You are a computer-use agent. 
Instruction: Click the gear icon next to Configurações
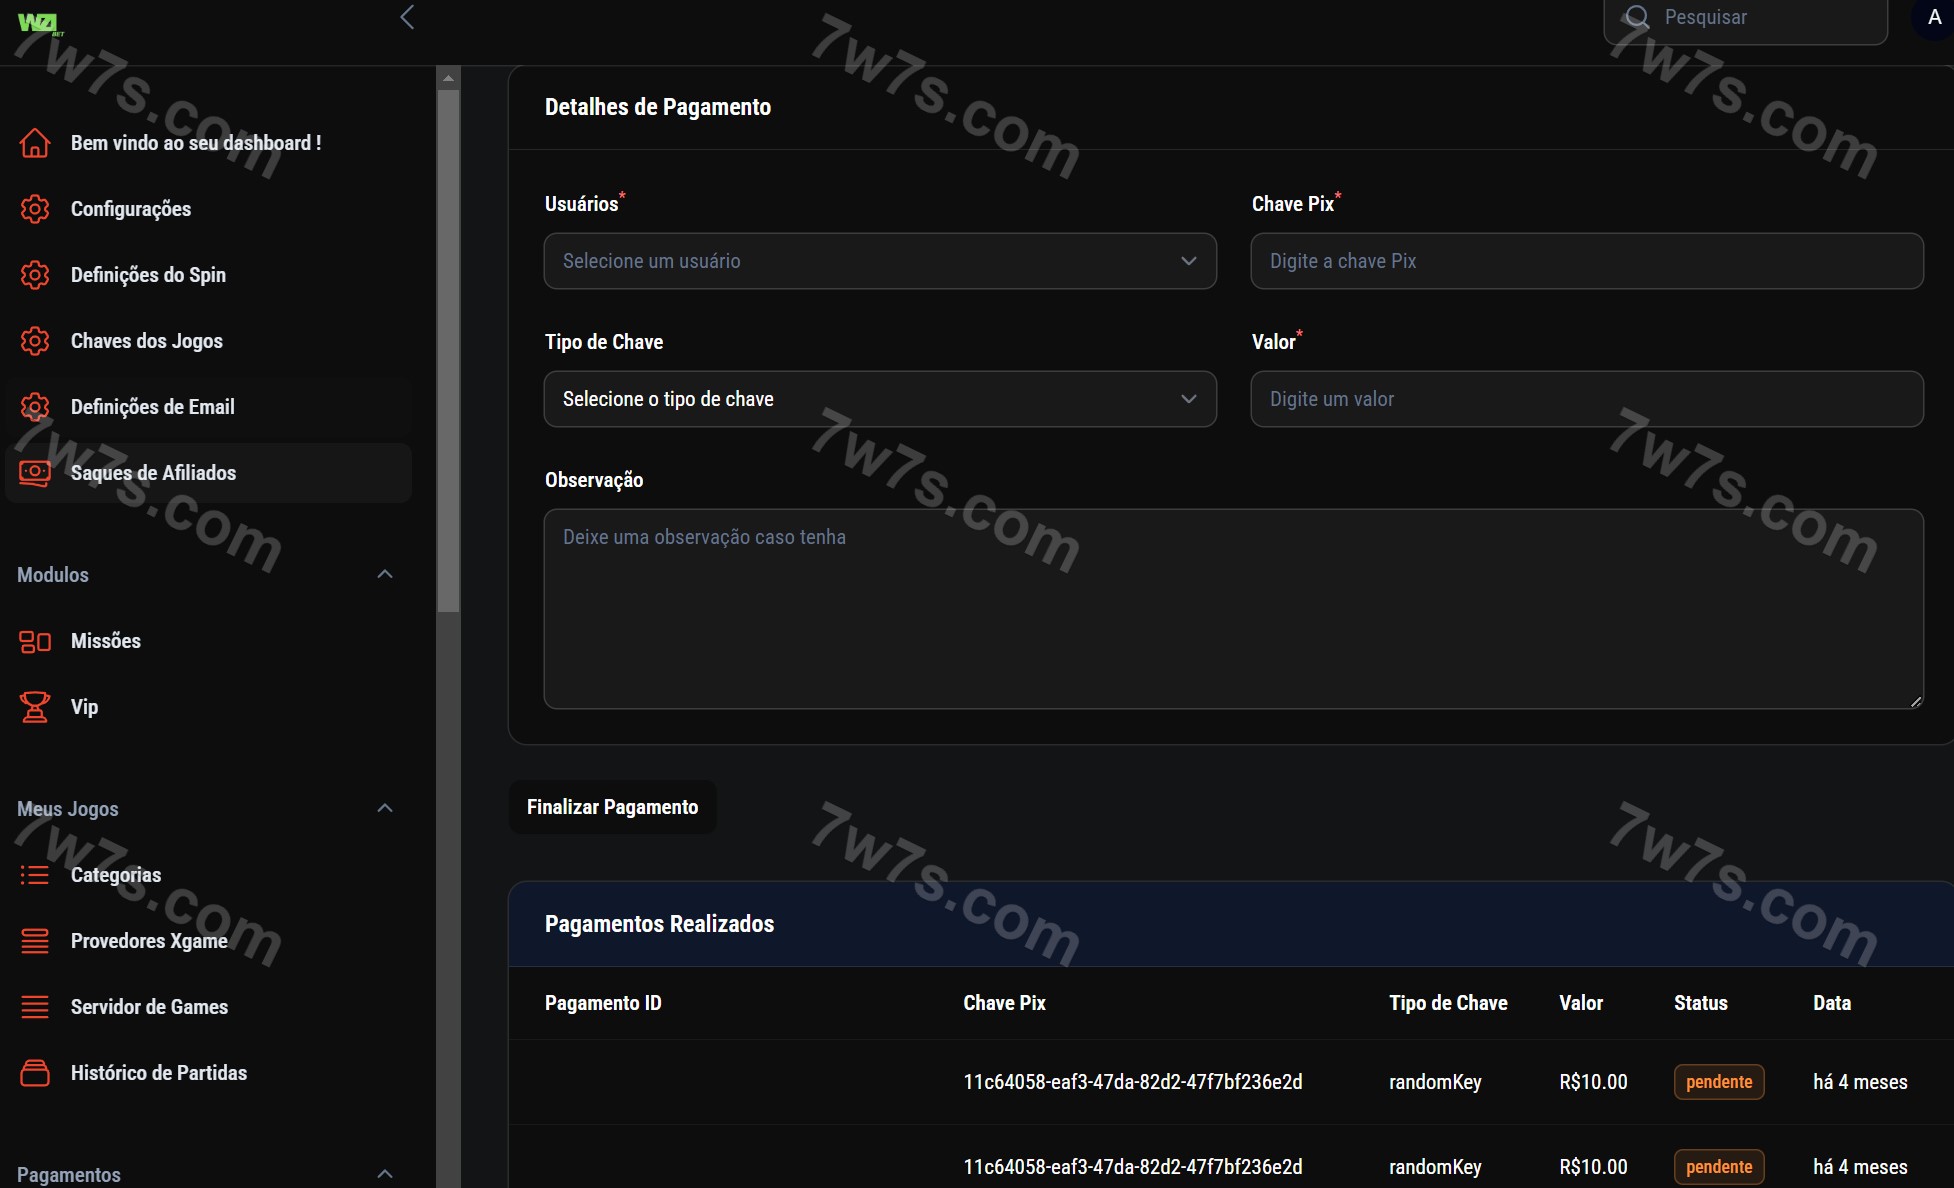click(35, 209)
